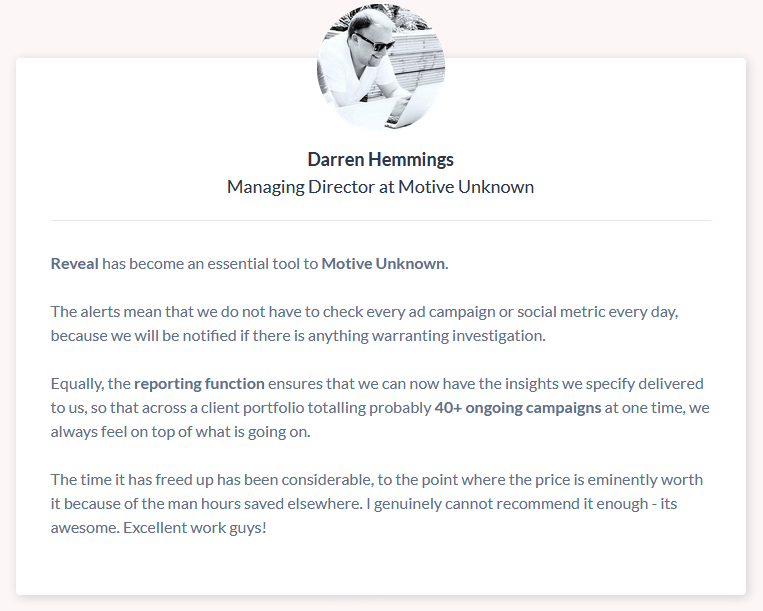Screen dimensions: 763x611
Task: Click the bold "Reveal" word in the testimonial
Action: pyautogui.click(x=75, y=265)
